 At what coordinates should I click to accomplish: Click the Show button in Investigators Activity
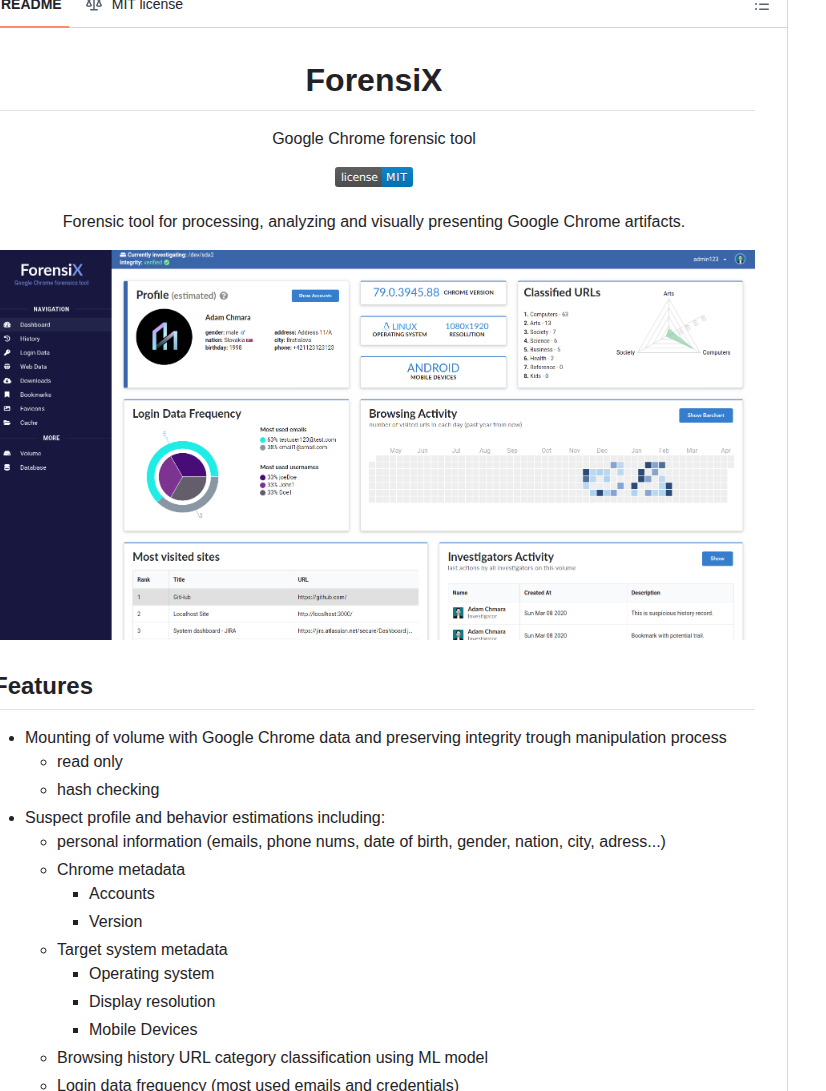pos(717,559)
